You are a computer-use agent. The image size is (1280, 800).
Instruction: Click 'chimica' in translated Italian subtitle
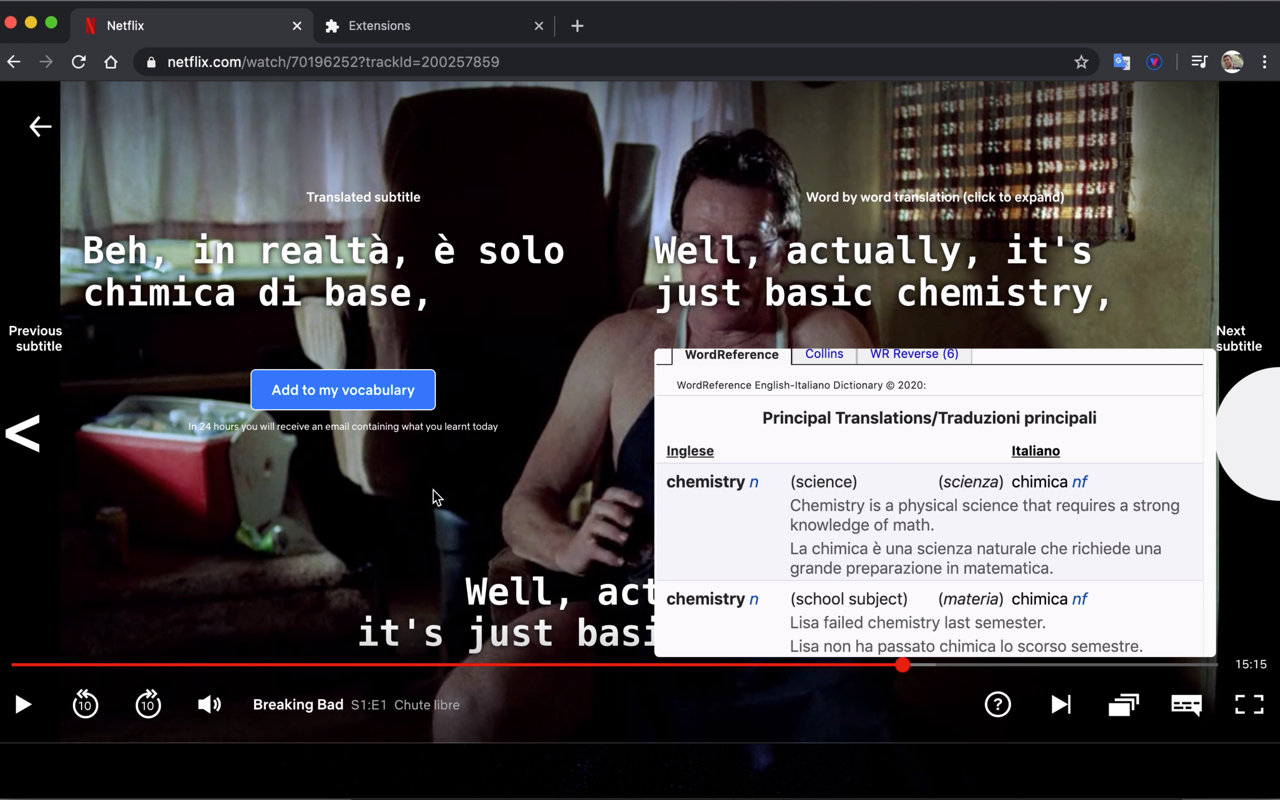pyautogui.click(x=158, y=293)
